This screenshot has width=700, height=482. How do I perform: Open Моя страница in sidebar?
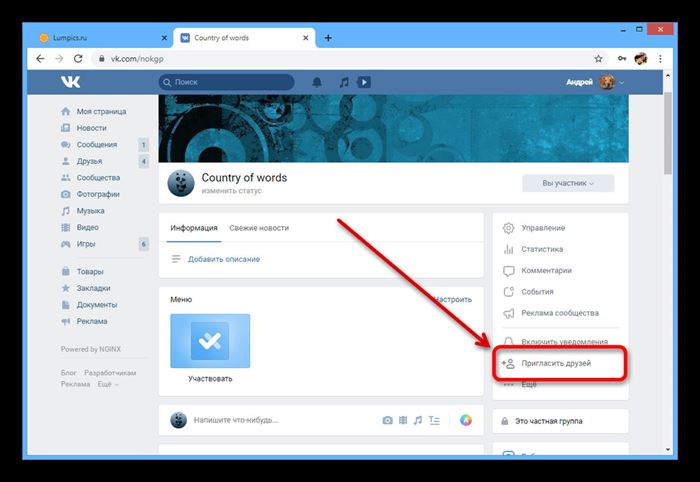click(x=101, y=111)
